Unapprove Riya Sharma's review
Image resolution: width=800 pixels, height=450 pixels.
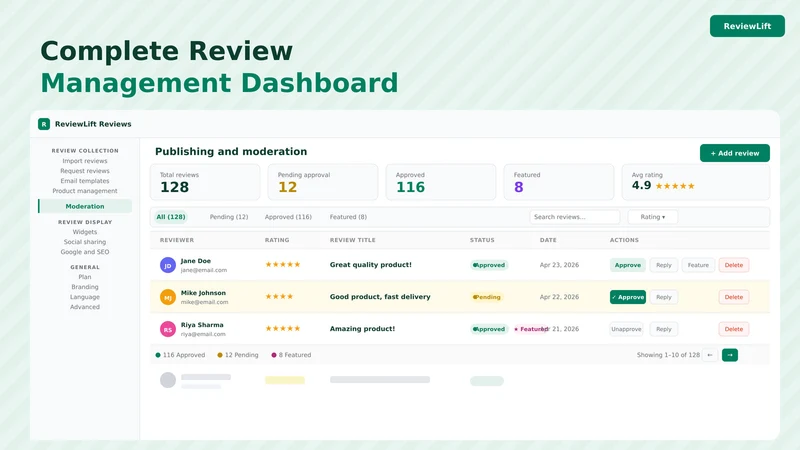click(626, 329)
